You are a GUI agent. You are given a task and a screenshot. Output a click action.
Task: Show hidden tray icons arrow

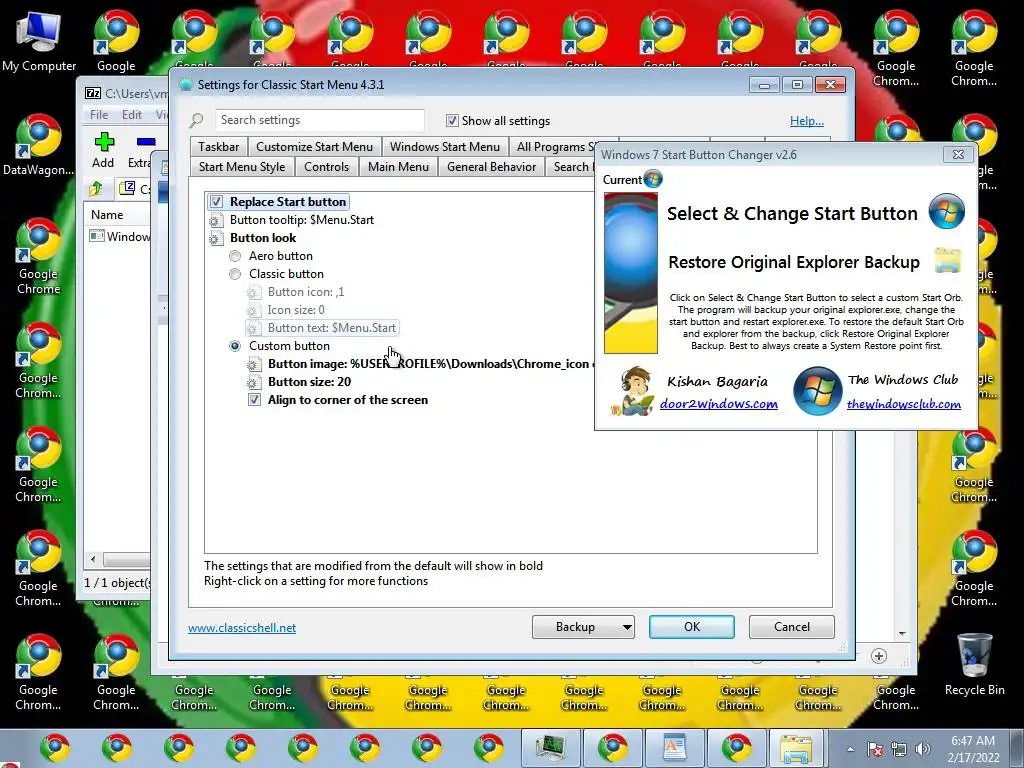(x=850, y=750)
